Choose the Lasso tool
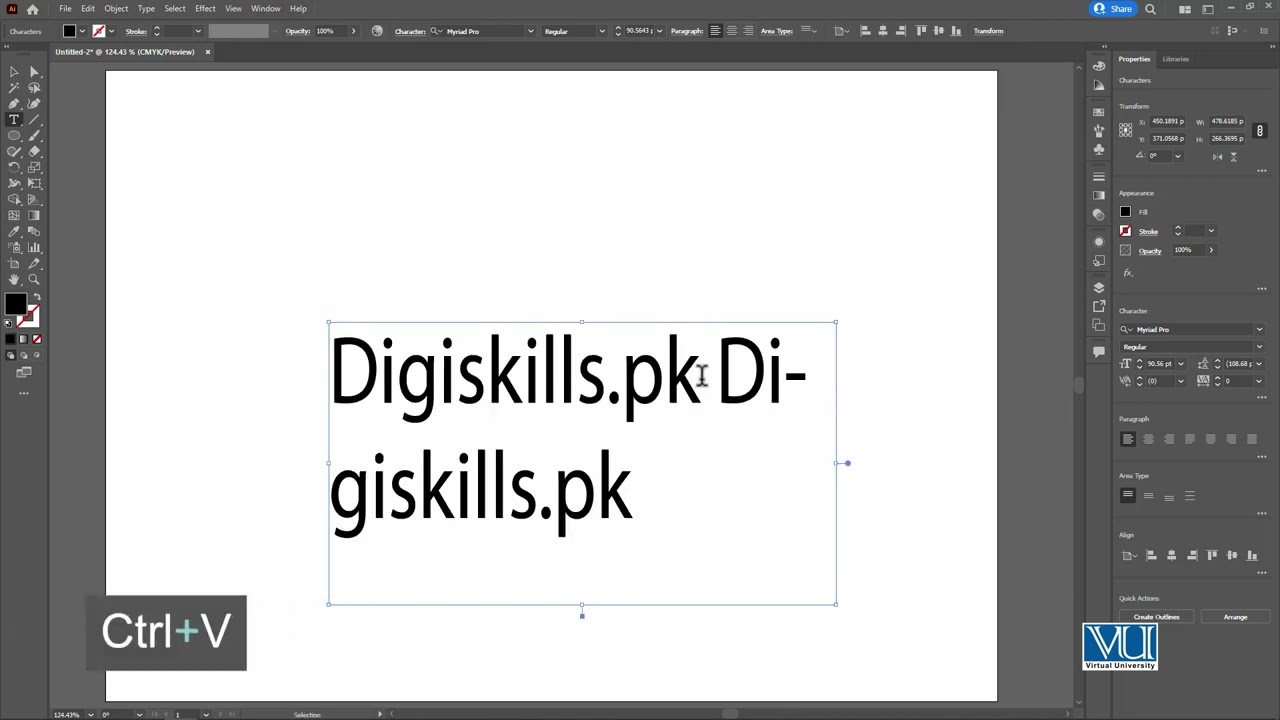1280x720 pixels. click(34, 88)
